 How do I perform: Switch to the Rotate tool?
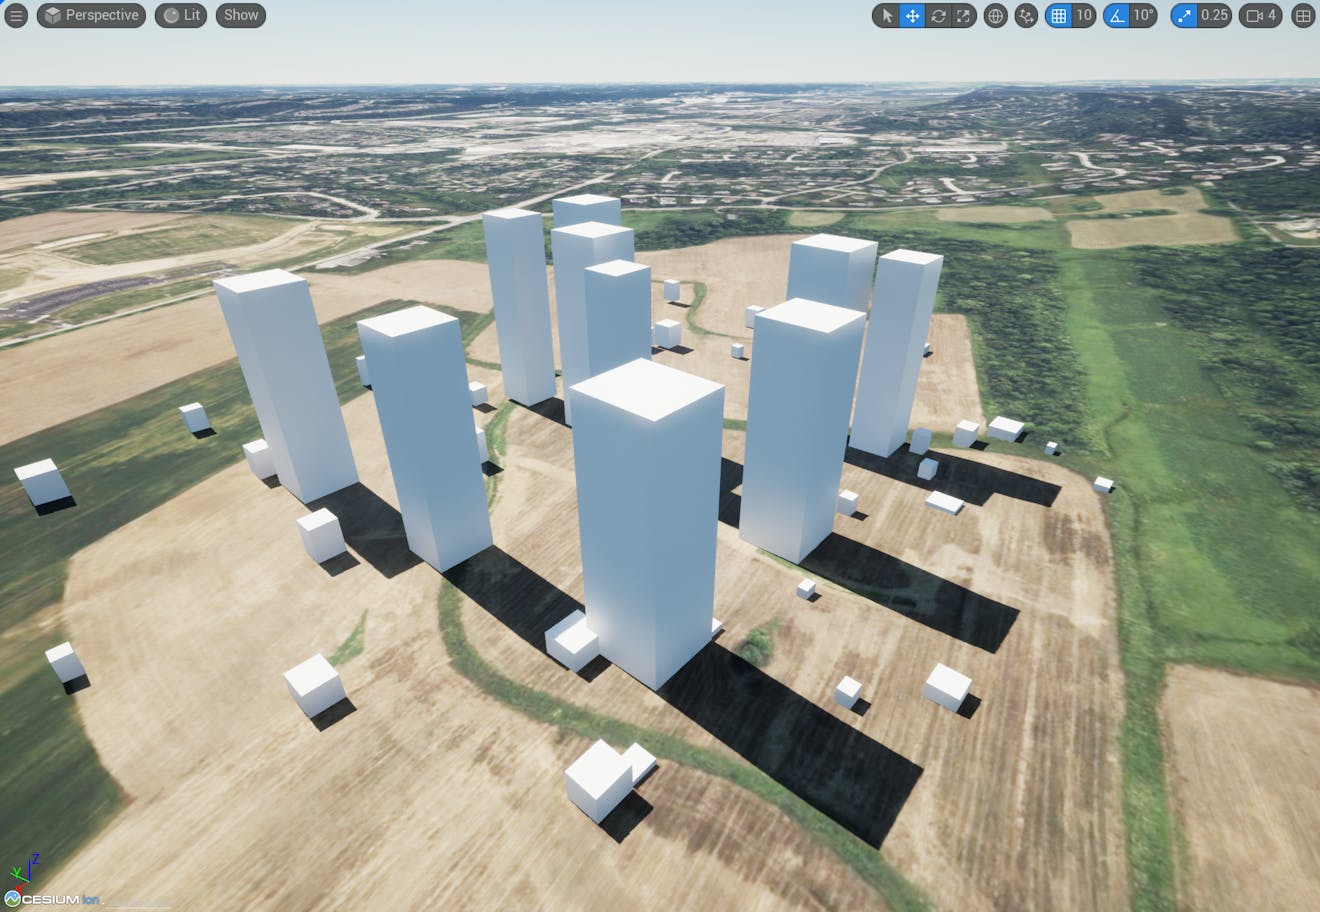938,16
